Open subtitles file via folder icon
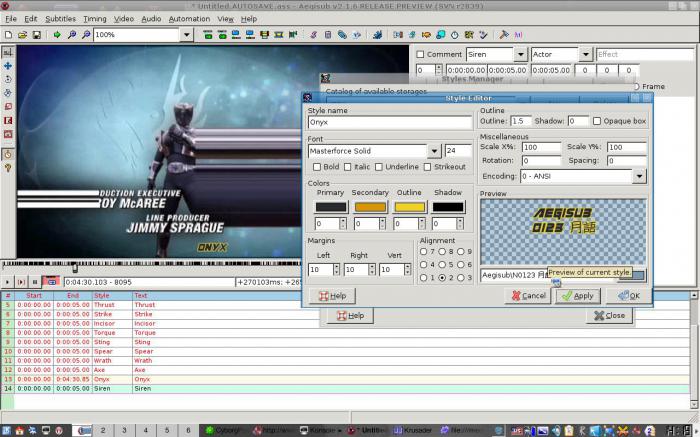700x437 pixels. [x=22, y=35]
